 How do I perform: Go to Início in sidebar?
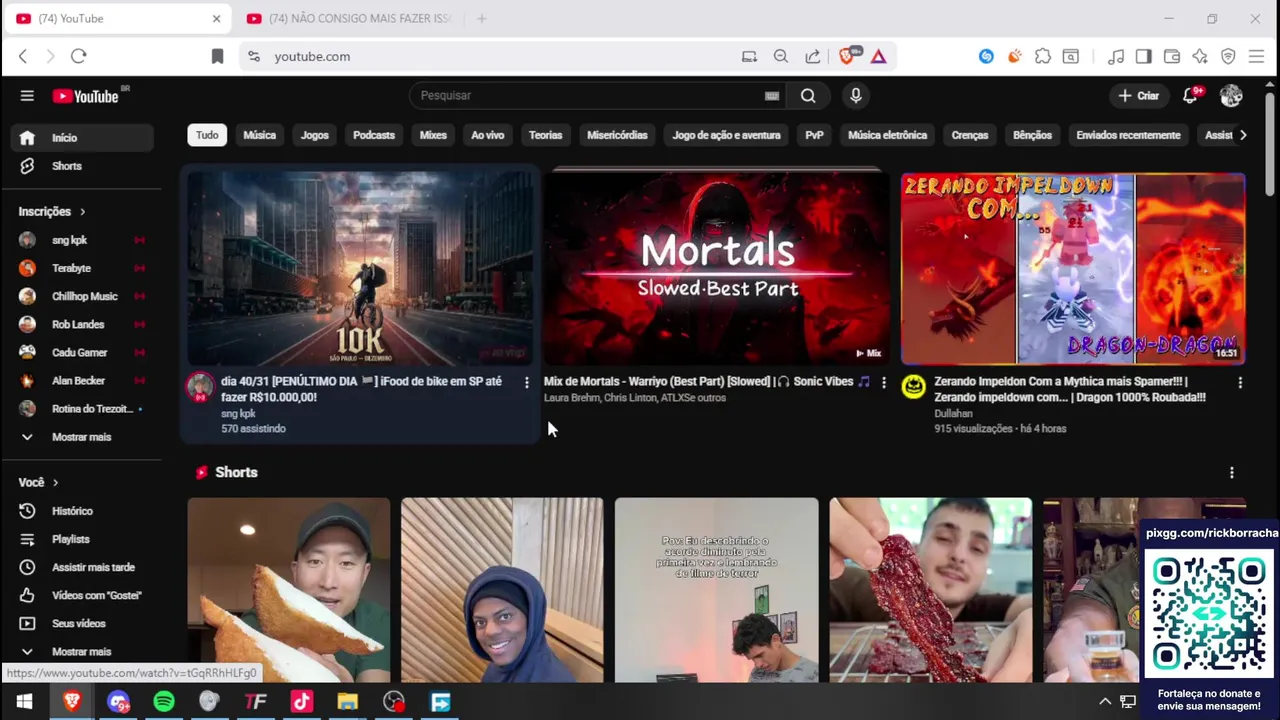coord(82,138)
